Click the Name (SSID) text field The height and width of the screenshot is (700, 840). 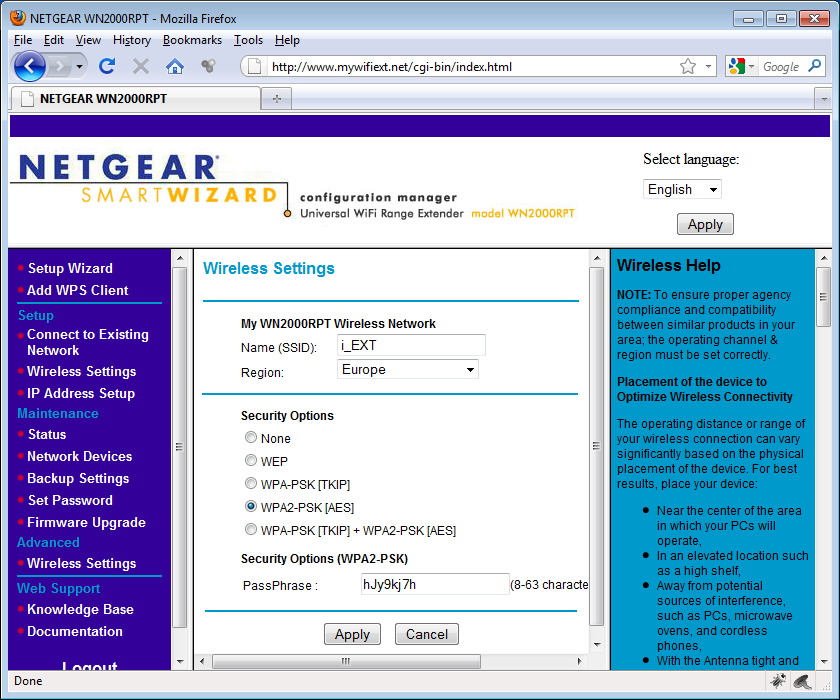click(x=411, y=345)
